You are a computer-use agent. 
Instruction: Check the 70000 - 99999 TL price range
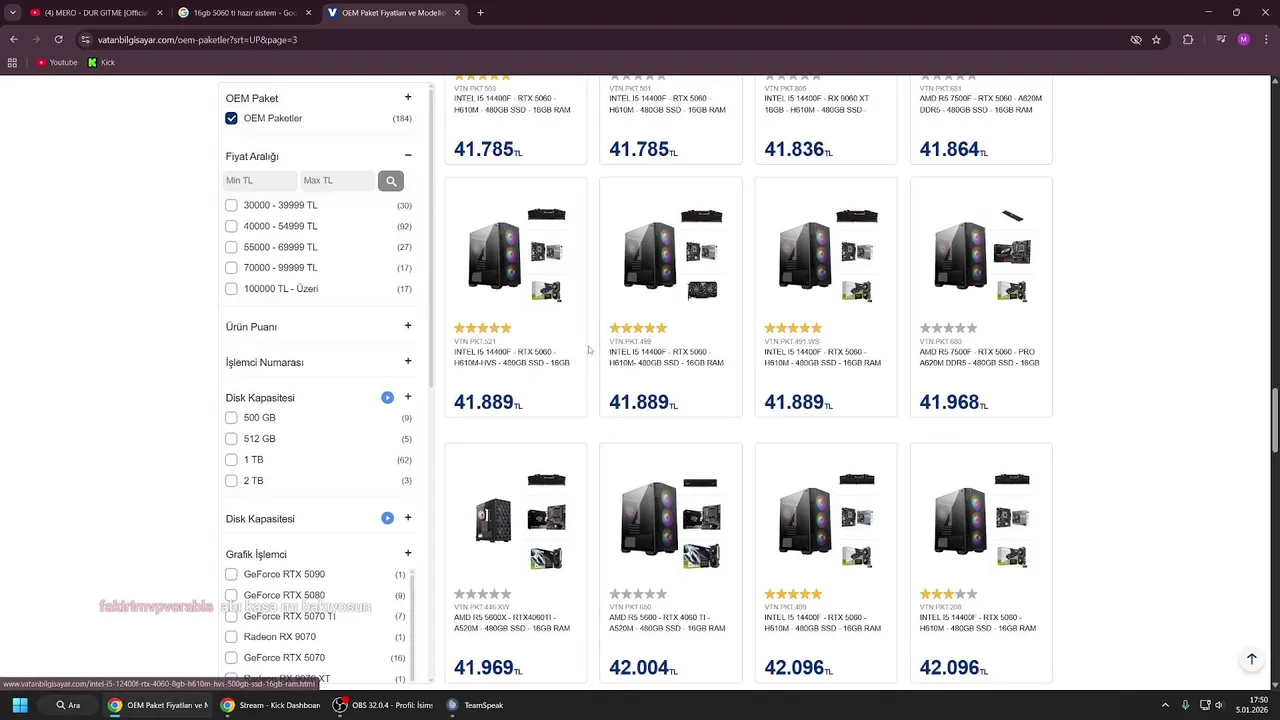click(231, 268)
